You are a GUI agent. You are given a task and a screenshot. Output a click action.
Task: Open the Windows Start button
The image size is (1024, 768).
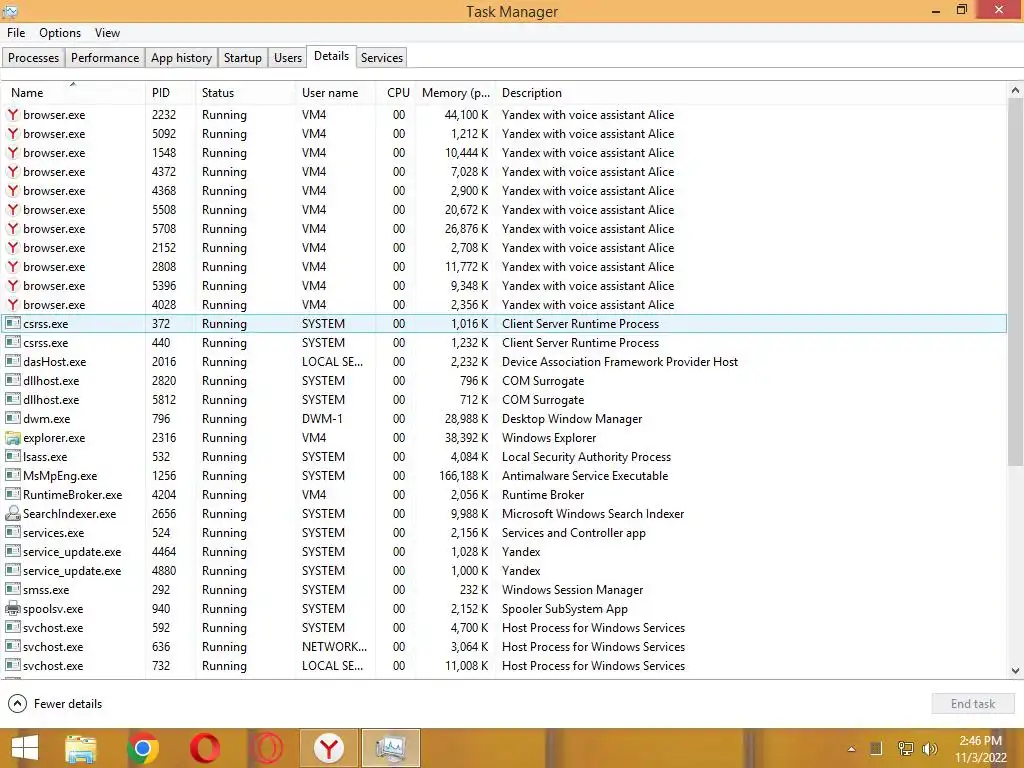(25, 748)
